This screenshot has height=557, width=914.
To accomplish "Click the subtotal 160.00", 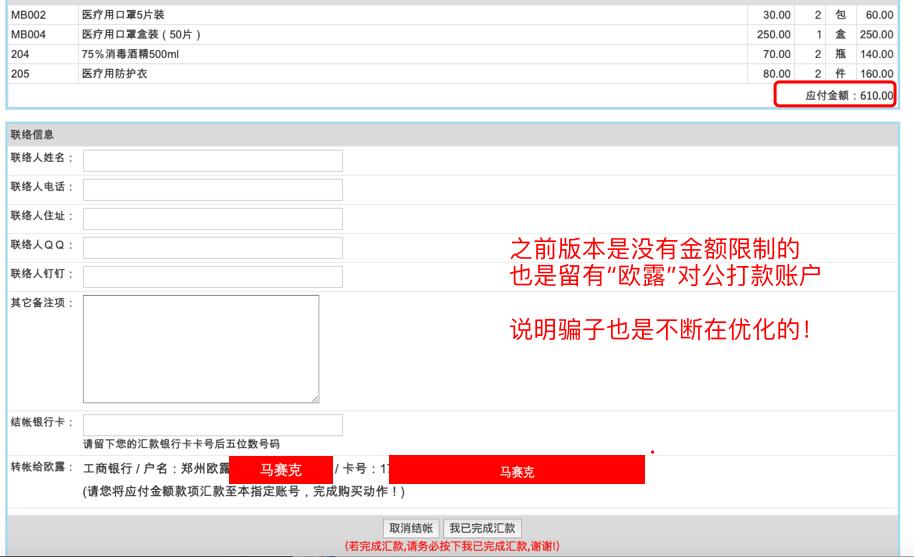I will coord(876,74).
